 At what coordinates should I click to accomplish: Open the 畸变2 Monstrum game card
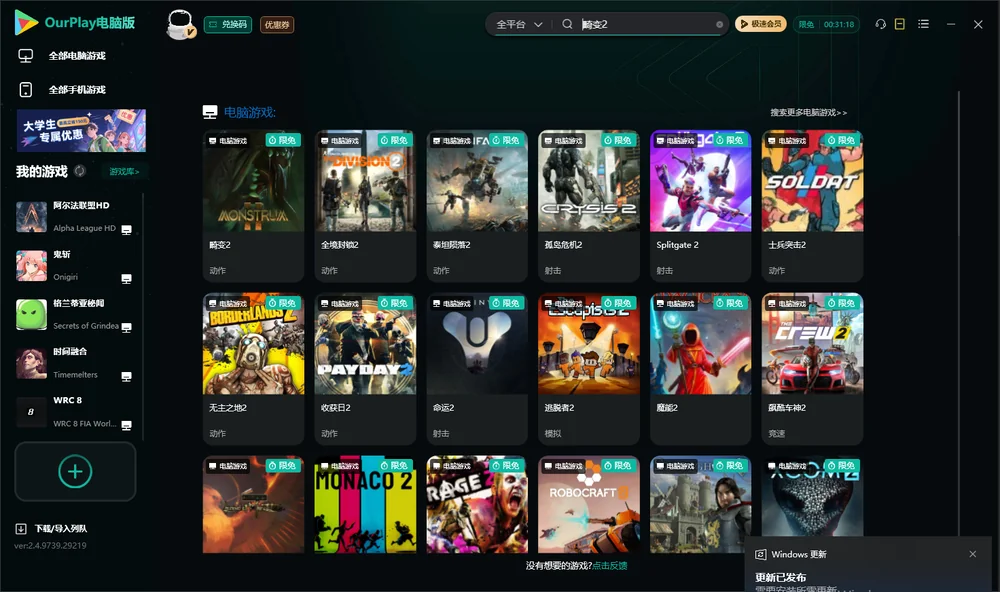click(x=253, y=205)
